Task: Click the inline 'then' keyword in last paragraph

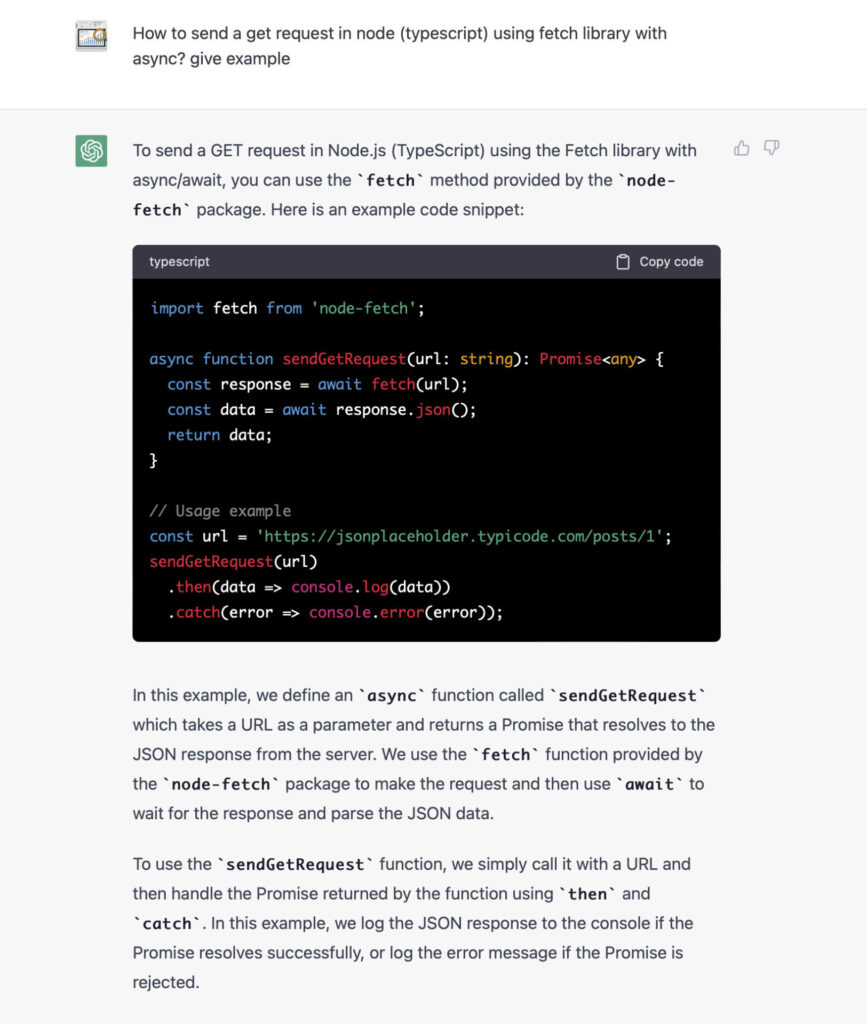Action: click(x=587, y=893)
